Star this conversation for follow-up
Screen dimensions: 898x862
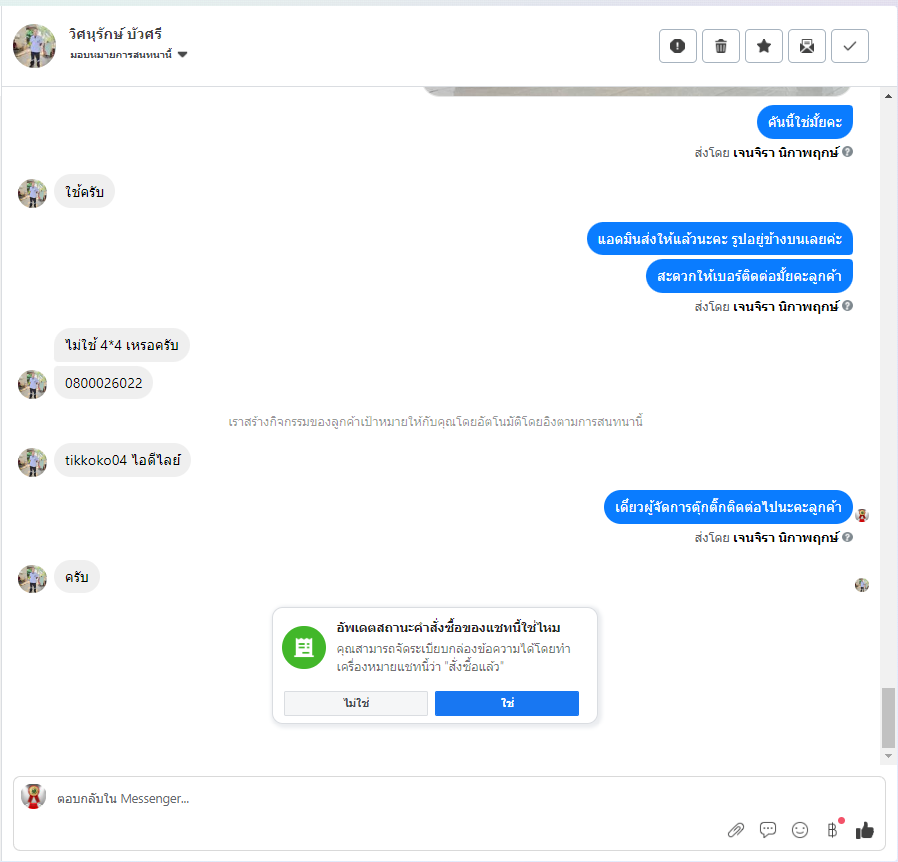tap(763, 46)
